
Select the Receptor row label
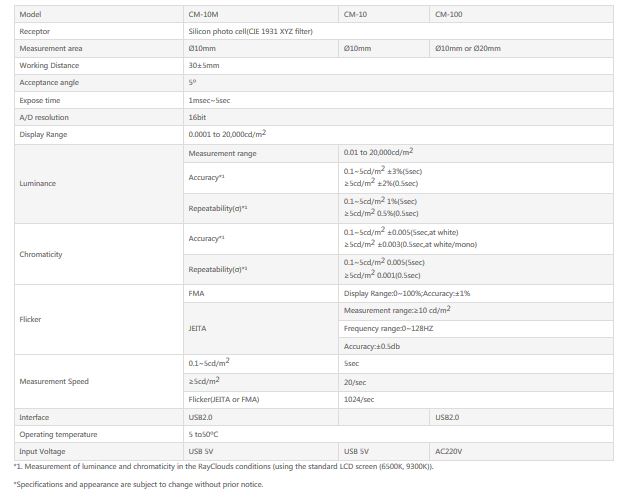tap(35, 31)
